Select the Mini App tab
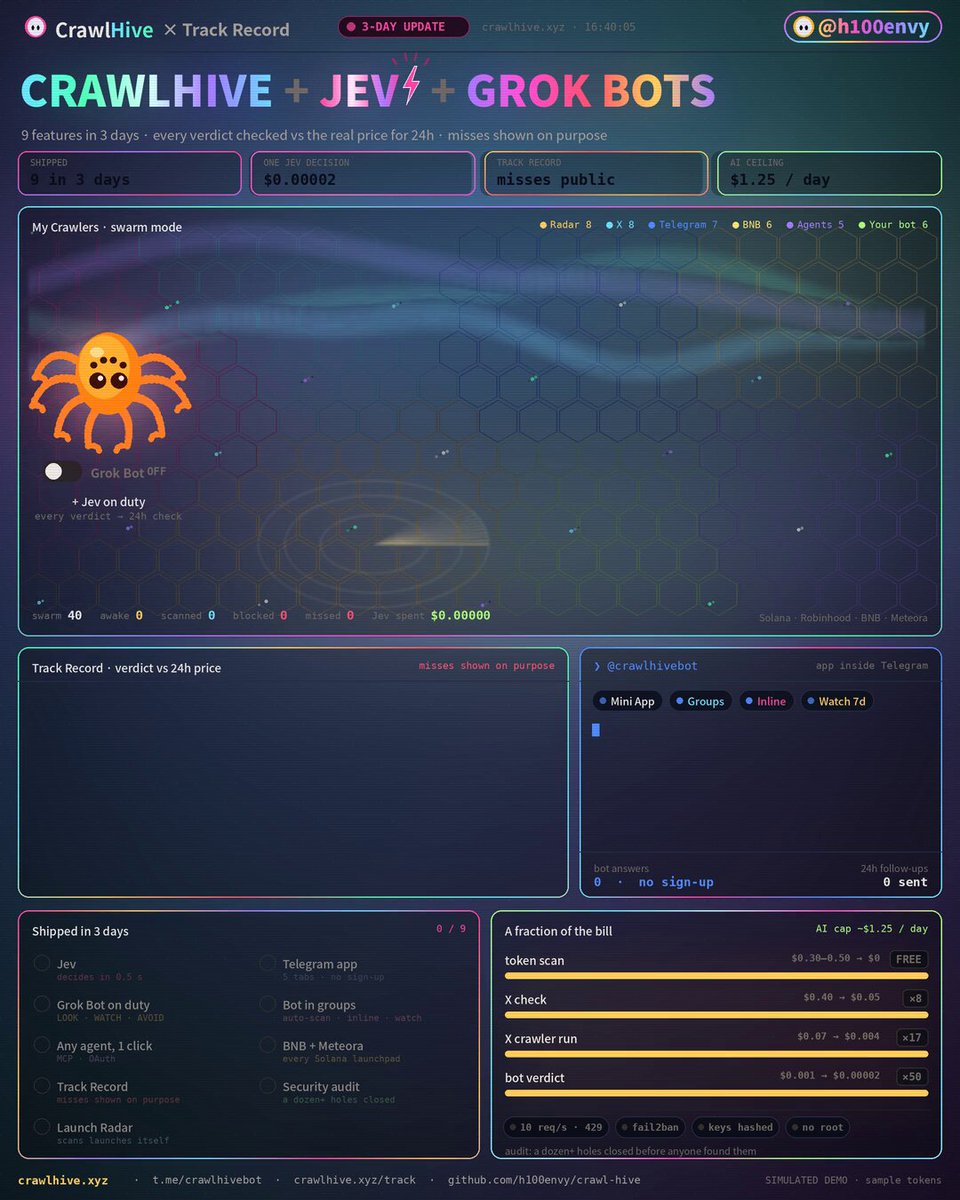 point(627,701)
